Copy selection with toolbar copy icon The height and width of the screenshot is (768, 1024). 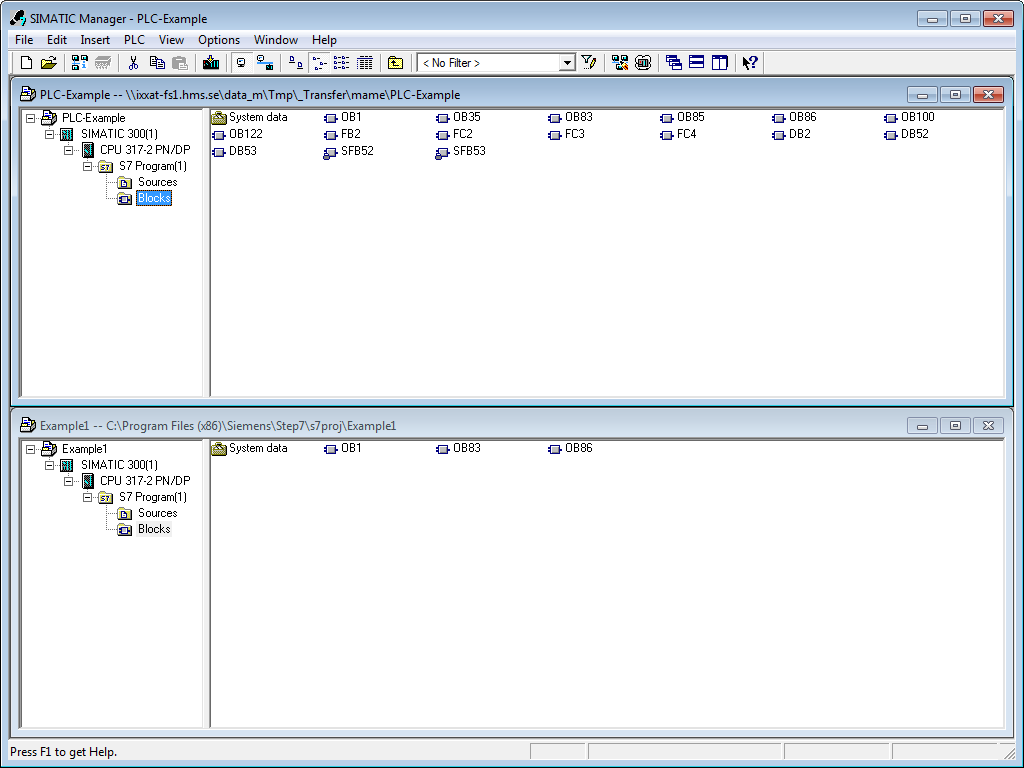(x=157, y=63)
